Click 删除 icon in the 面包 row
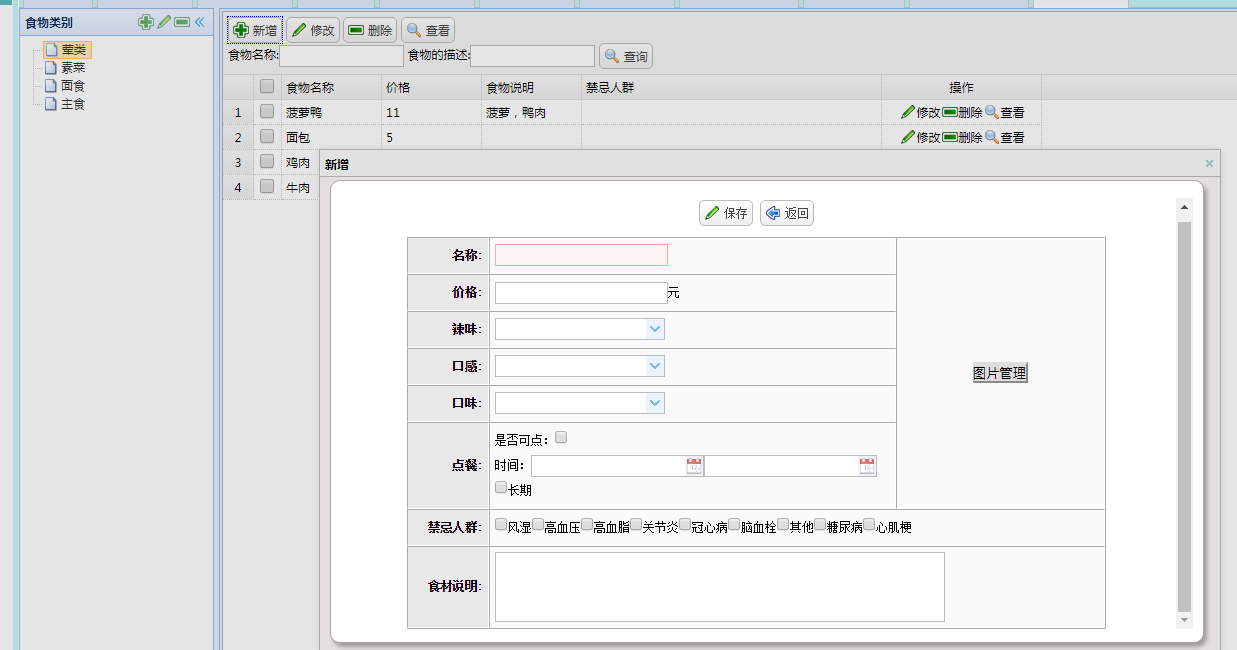This screenshot has width=1237, height=650. 950,137
